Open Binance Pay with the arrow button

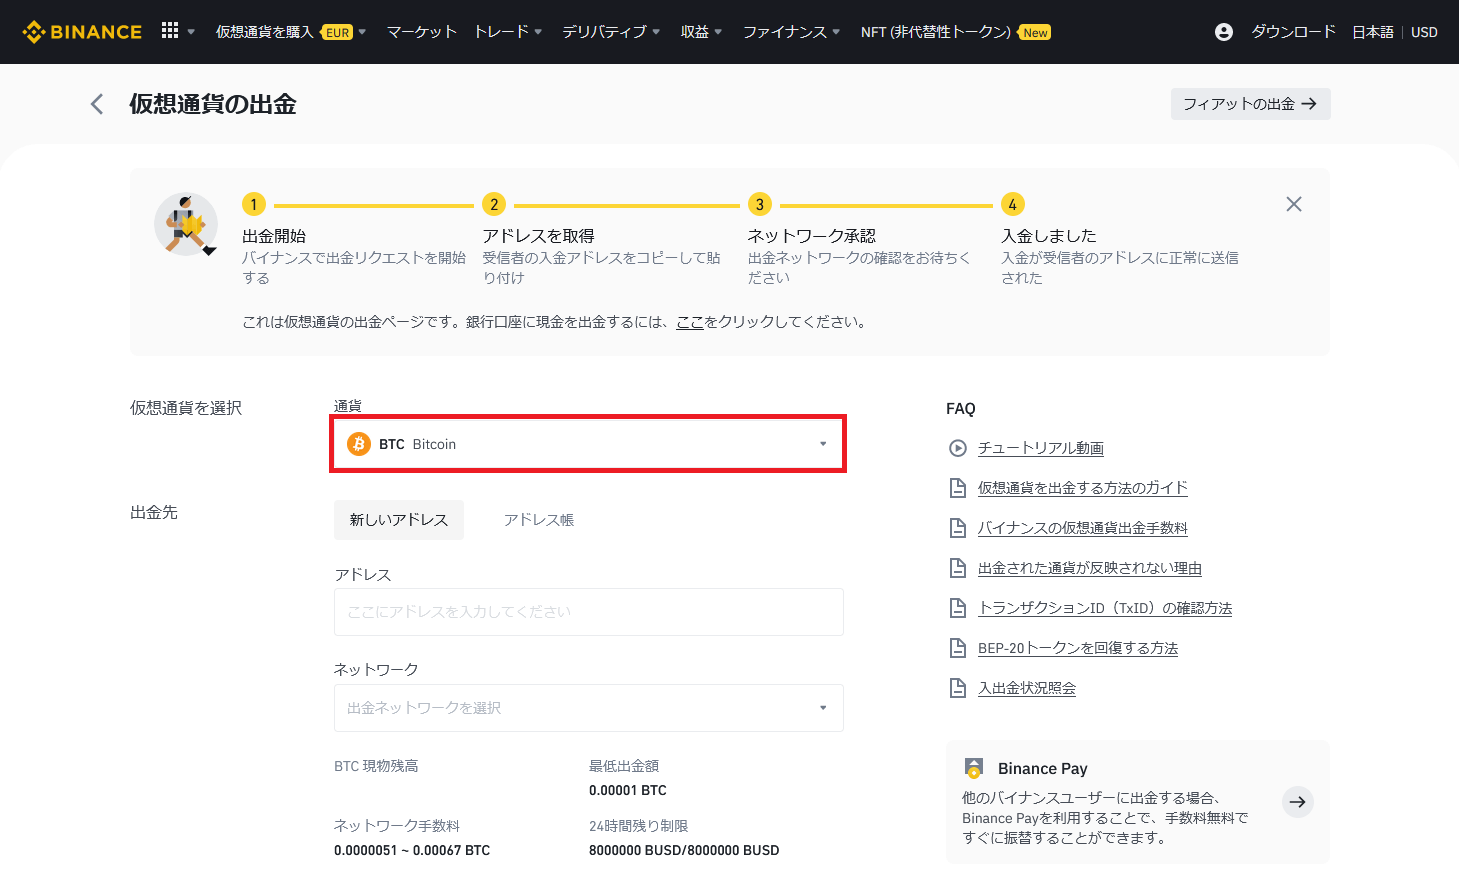(1297, 802)
